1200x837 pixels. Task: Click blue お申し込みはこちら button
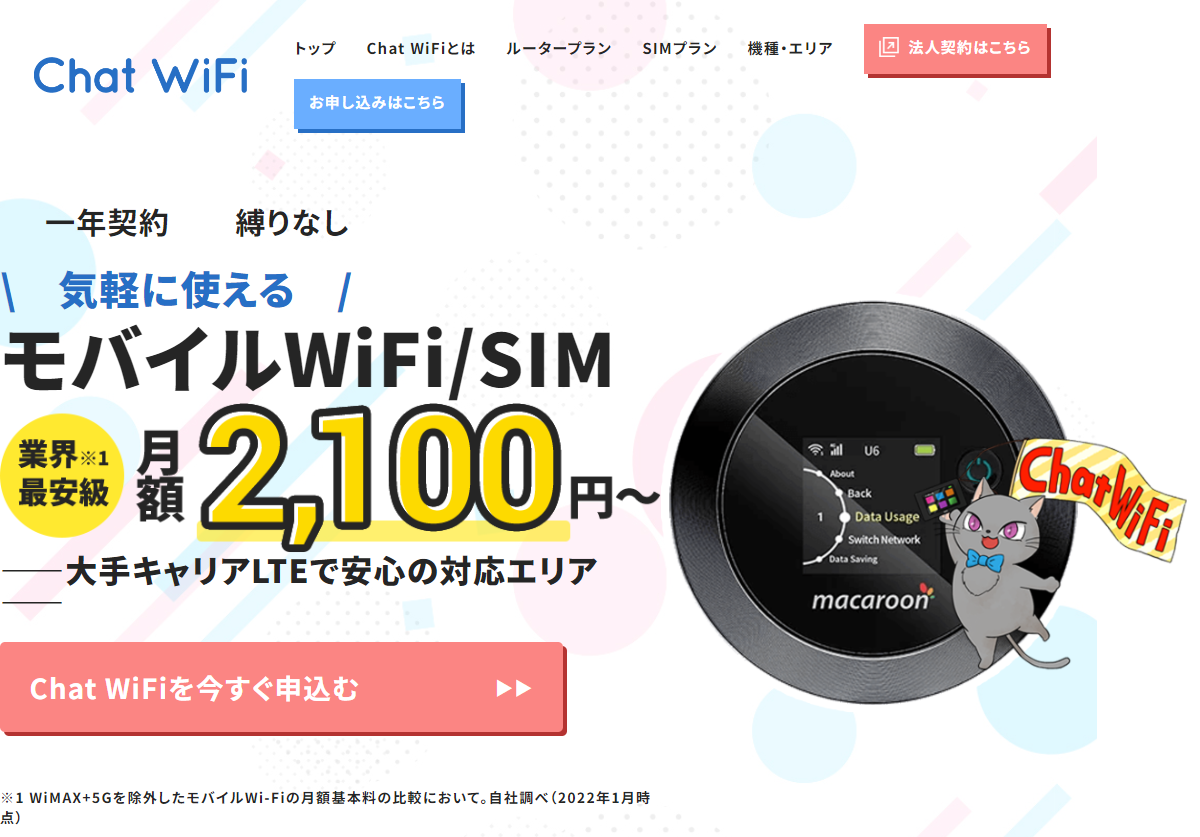click(377, 103)
